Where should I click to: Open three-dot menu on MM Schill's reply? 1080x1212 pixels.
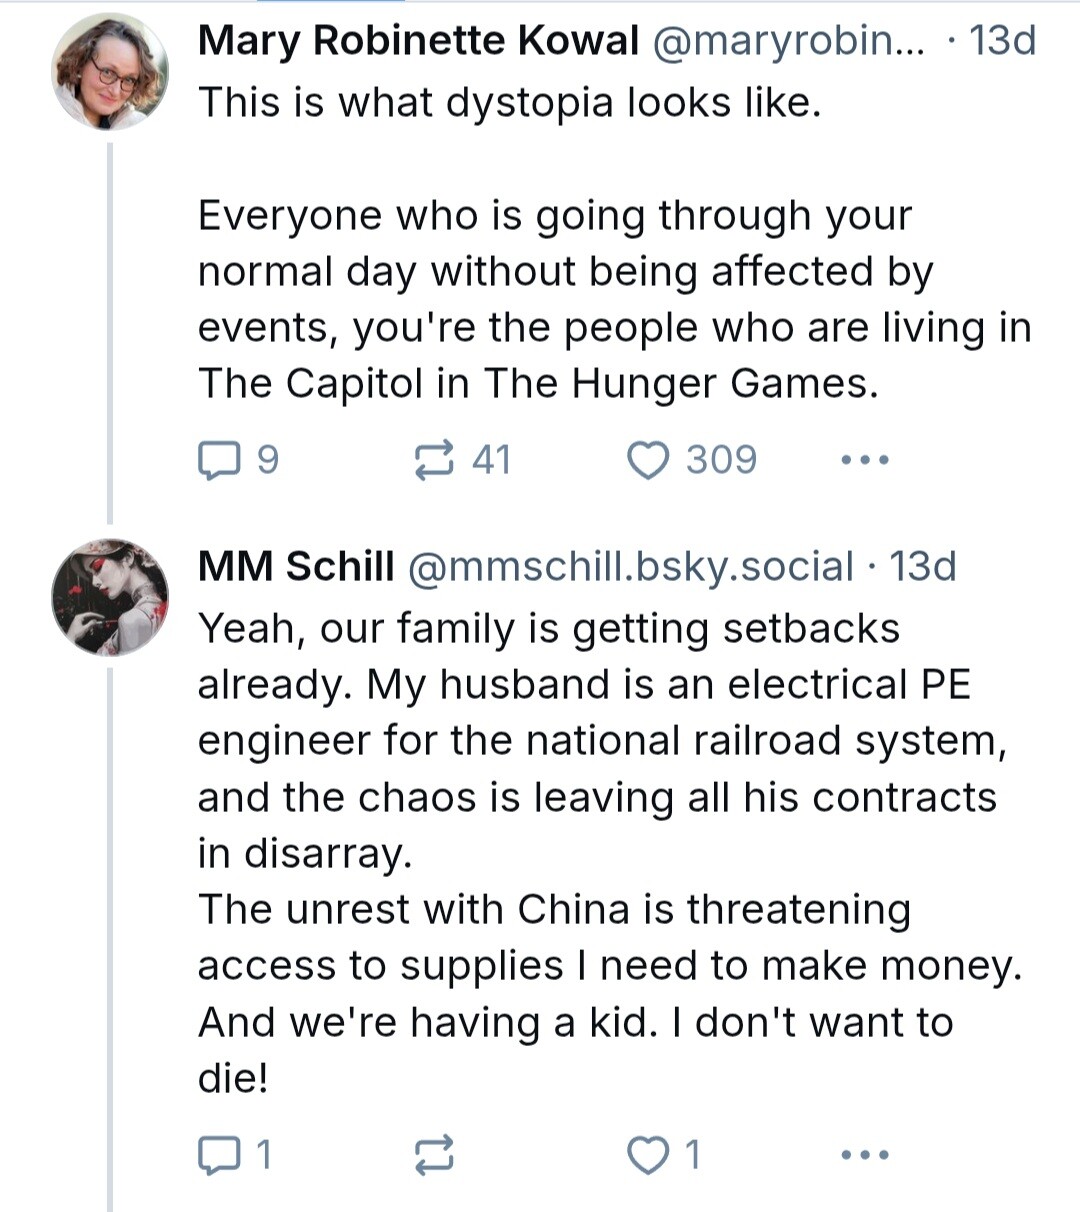864,1155
